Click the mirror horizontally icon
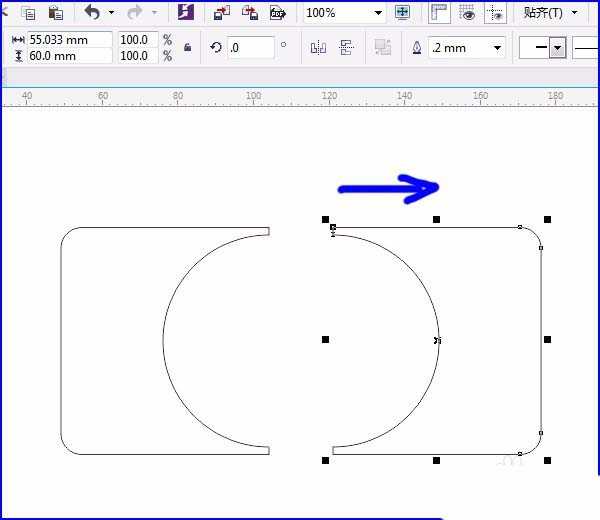Image resolution: width=600 pixels, height=520 pixels. pos(318,48)
